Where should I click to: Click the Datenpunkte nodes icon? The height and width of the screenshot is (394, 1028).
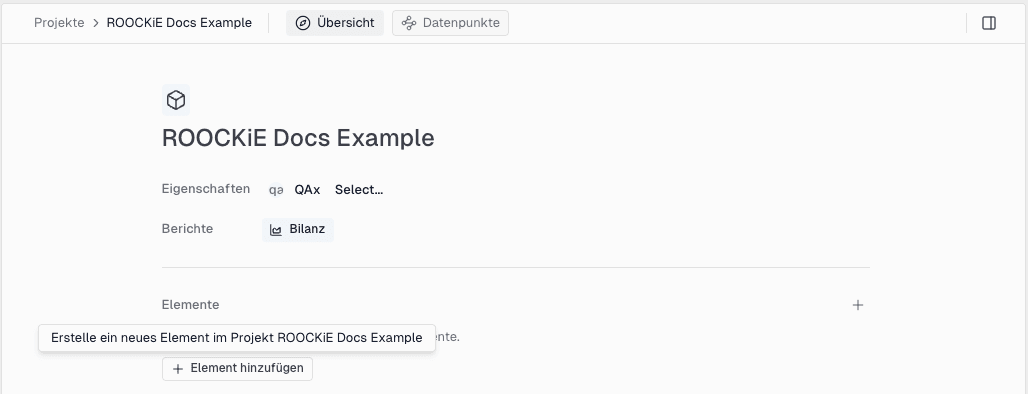pos(409,23)
